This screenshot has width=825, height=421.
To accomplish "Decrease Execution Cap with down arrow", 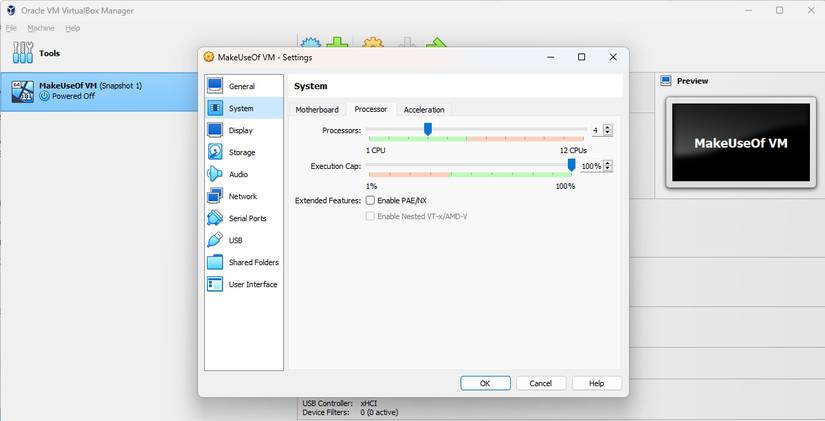I will (x=608, y=168).
